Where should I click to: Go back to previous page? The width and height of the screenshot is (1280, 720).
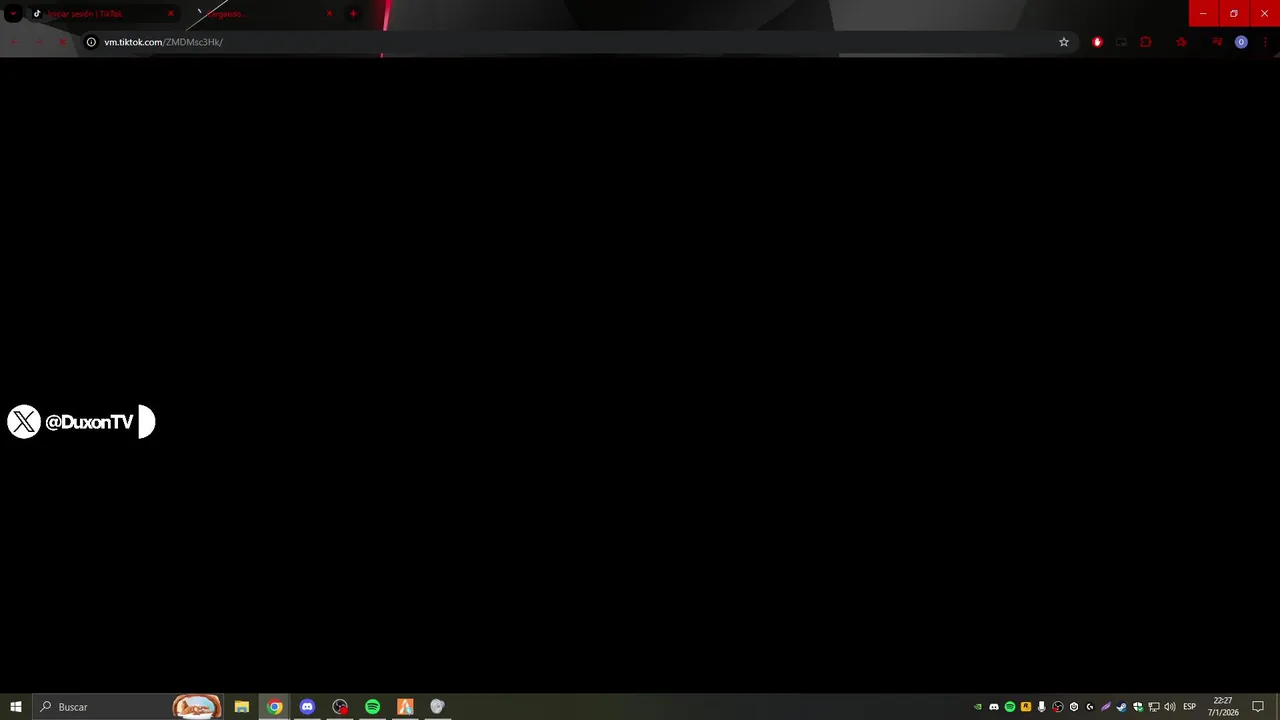click(14, 42)
